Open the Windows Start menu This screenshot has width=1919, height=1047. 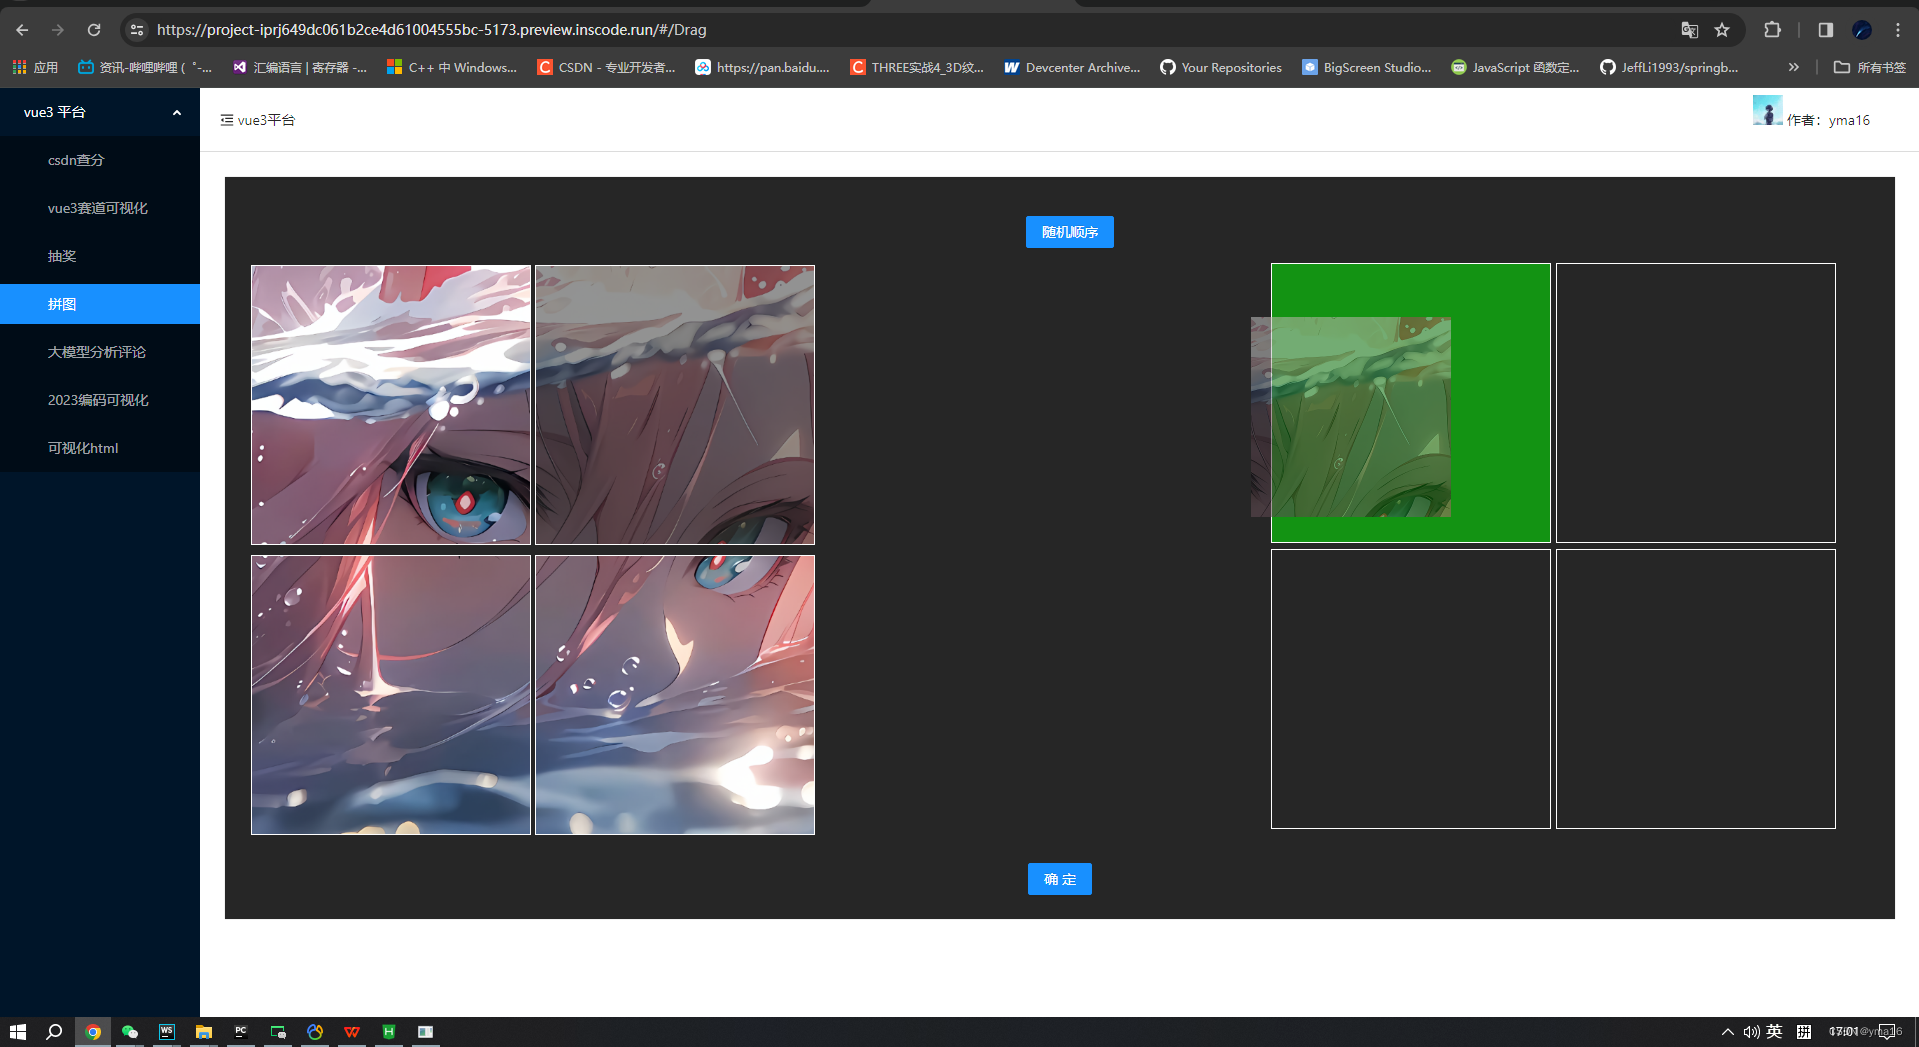click(x=18, y=1032)
